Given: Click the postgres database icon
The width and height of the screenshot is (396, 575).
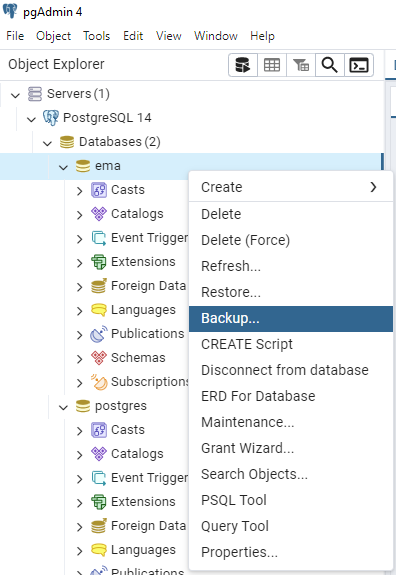Looking at the screenshot, I should (82, 406).
